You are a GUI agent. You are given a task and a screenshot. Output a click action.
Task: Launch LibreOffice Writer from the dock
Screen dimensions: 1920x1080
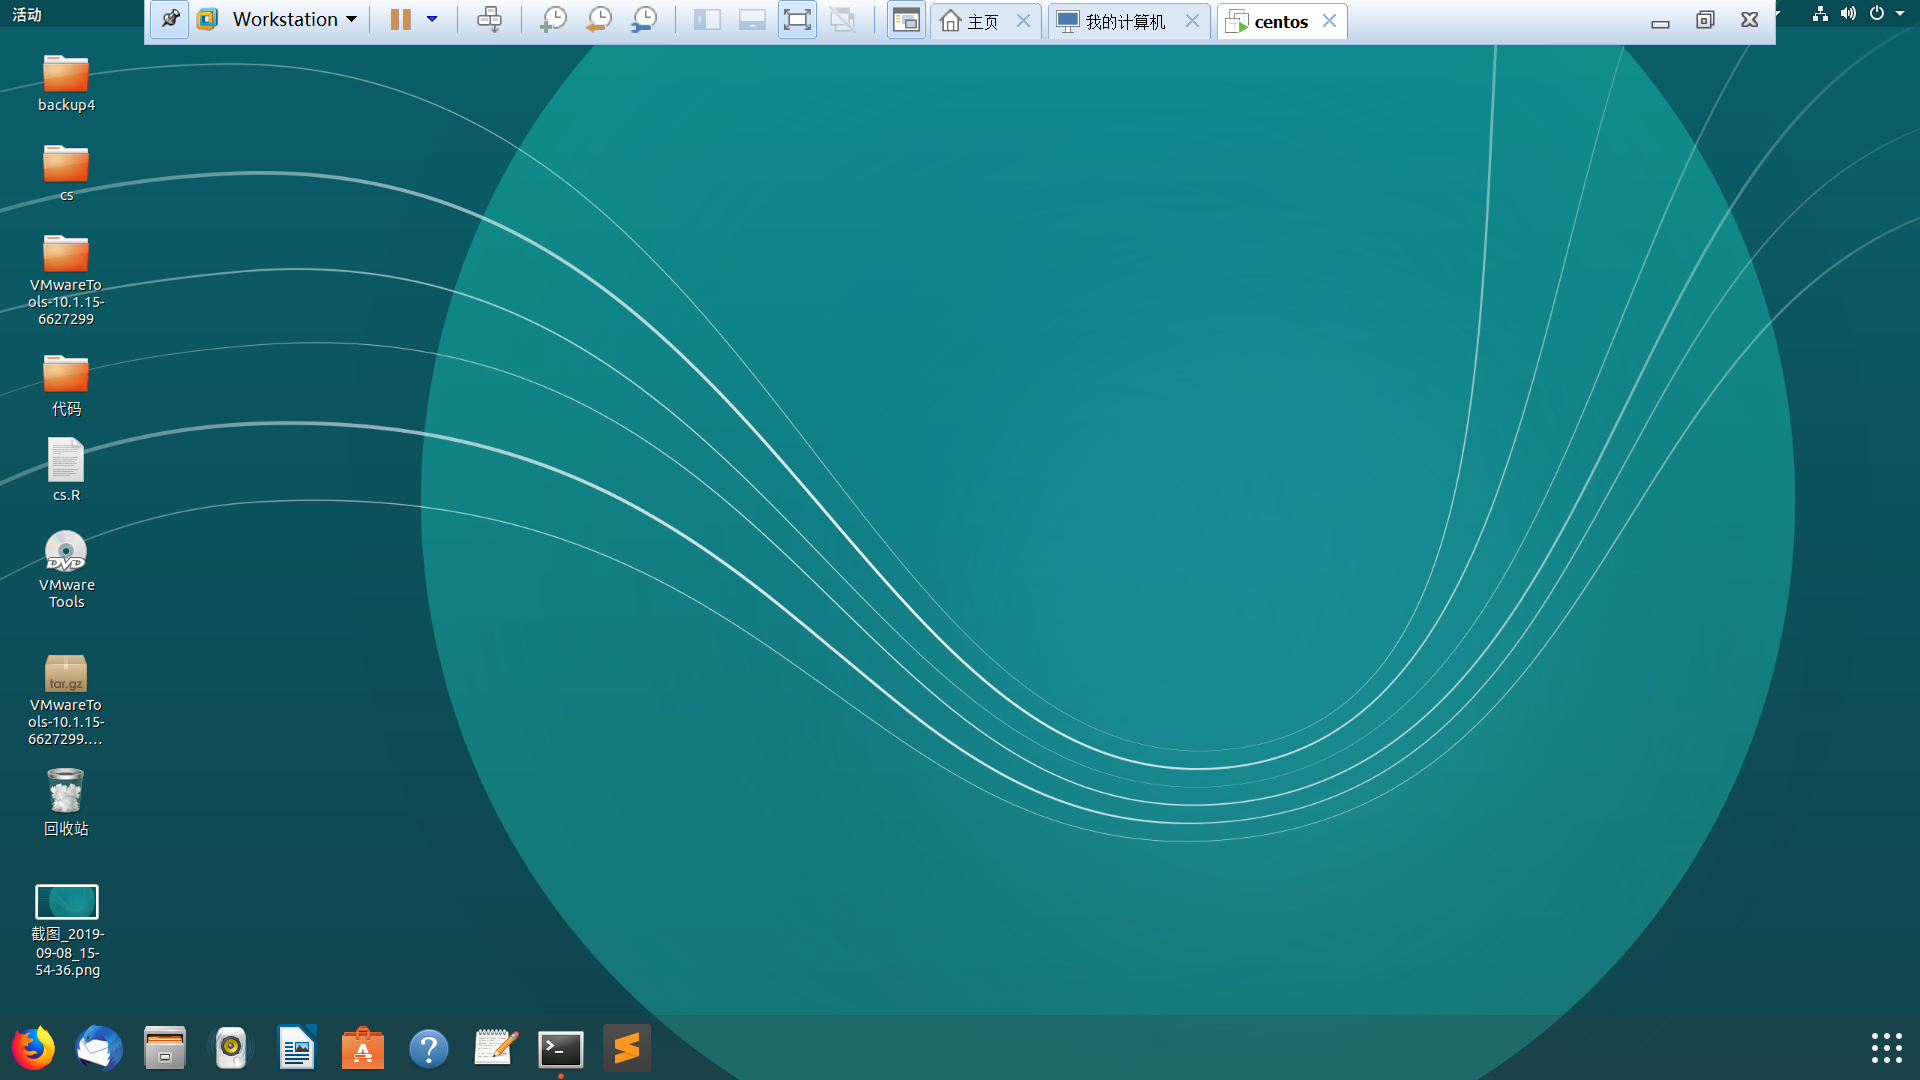point(297,1048)
